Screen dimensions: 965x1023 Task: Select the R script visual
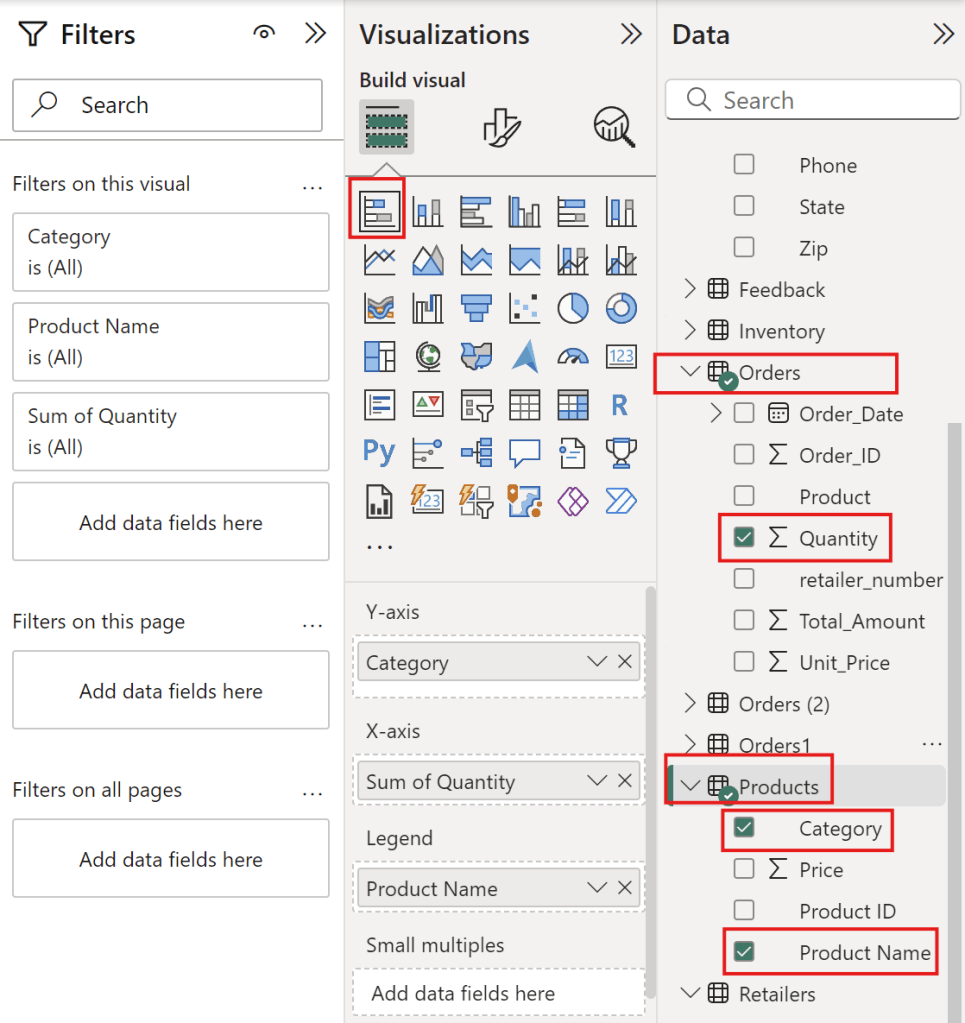point(620,404)
